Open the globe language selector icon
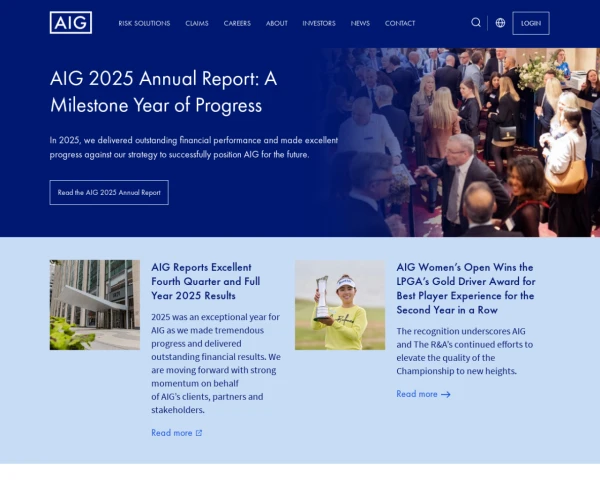This screenshot has height=480, width=600. 500,23
